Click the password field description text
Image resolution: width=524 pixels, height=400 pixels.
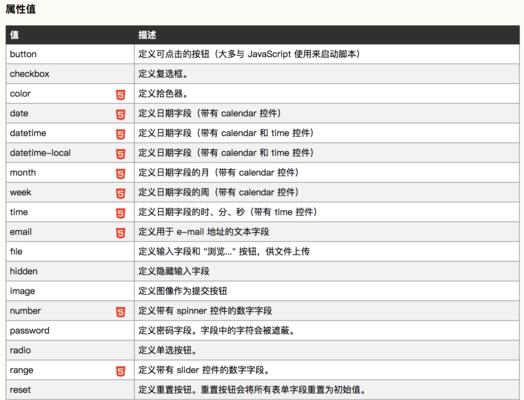[217, 331]
